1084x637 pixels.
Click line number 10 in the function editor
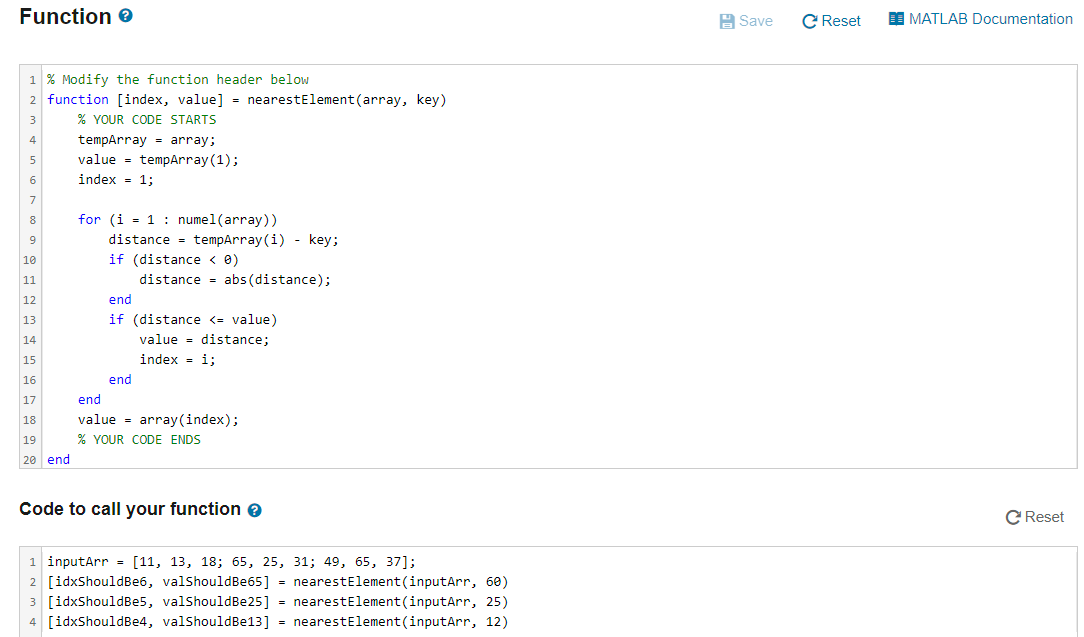click(x=29, y=259)
